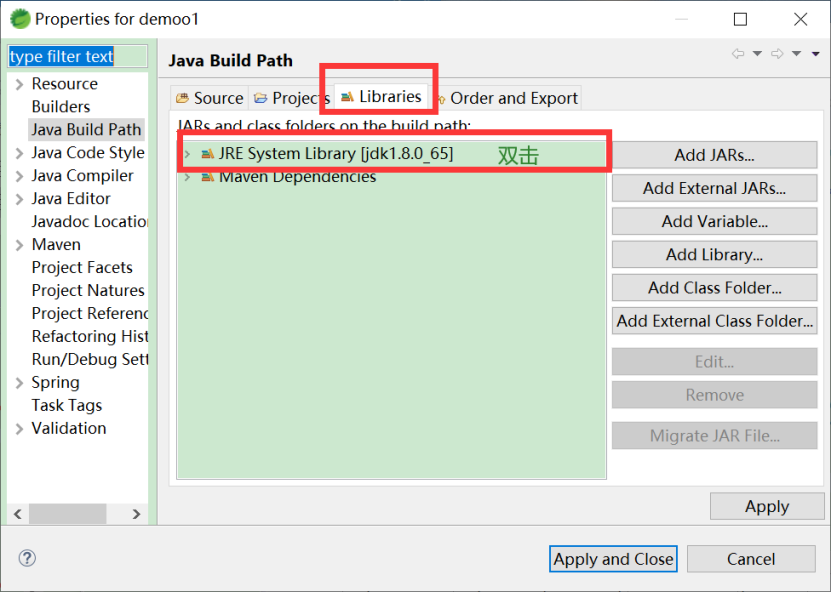The height and width of the screenshot is (593, 831).
Task: Expand the Maven category
Action: point(20,245)
